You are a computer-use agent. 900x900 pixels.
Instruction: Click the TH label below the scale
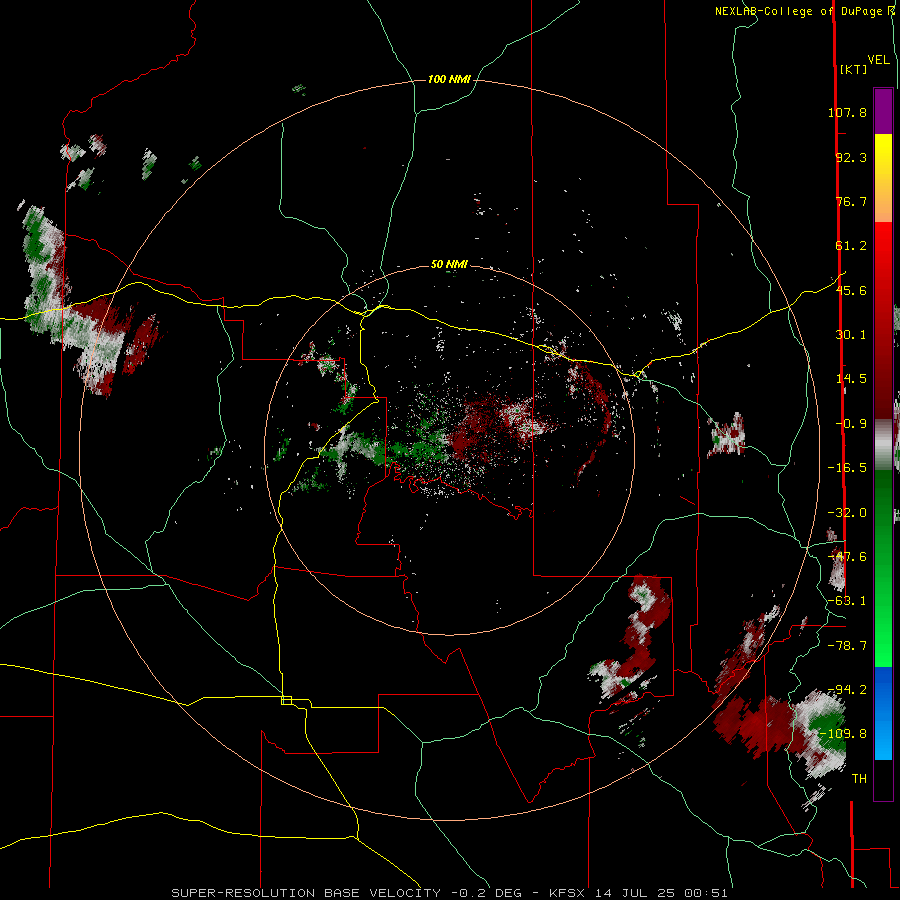pyautogui.click(x=859, y=779)
